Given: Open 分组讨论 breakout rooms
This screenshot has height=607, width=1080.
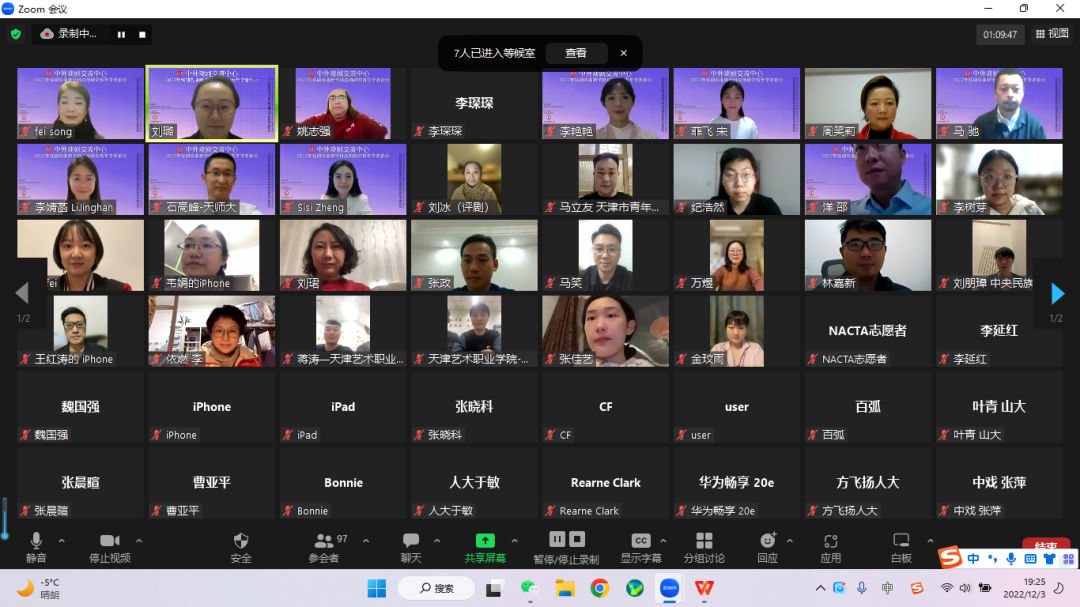Looking at the screenshot, I should tap(704, 542).
